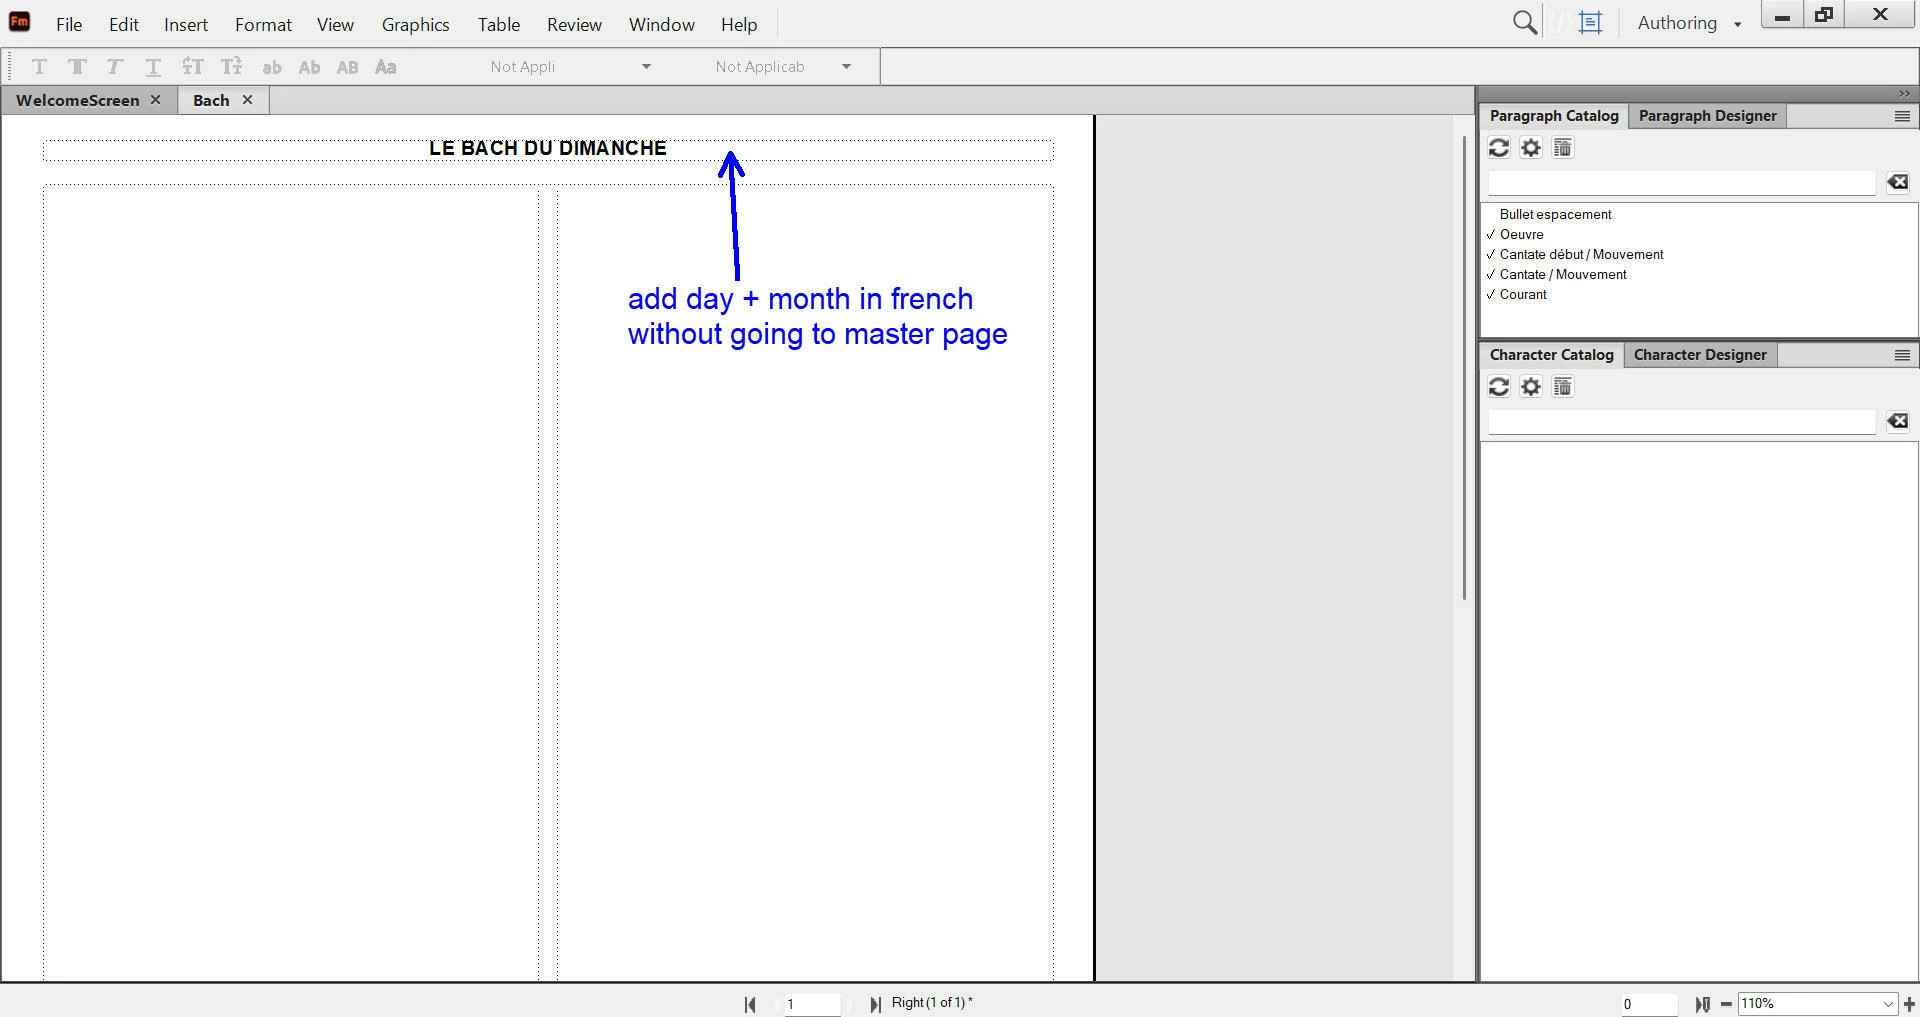Apply the 'Bullet espacement' paragraph format
This screenshot has width=1920, height=1017.
tap(1555, 214)
